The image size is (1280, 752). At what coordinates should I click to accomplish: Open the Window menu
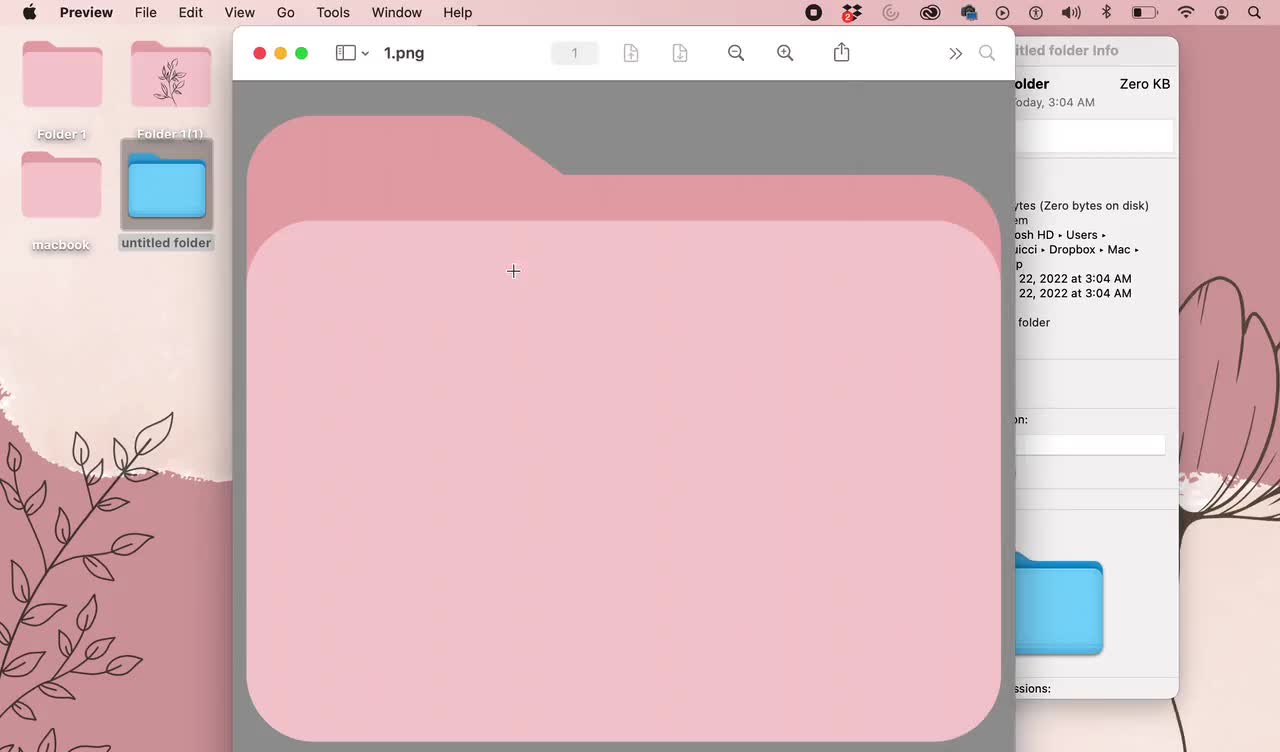pyautogui.click(x=396, y=12)
